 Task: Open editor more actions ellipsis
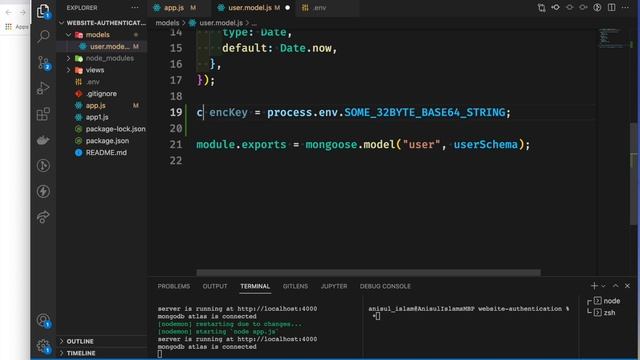(625, 7)
